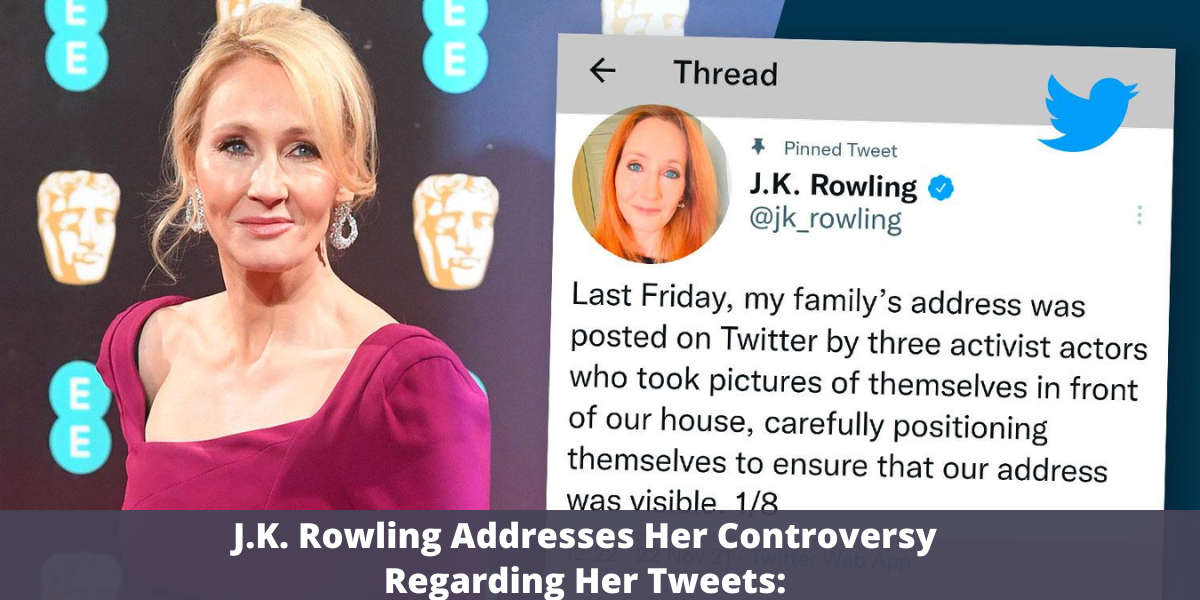Viewport: 1200px width, 600px height.
Task: Click the gold mask logo at the left edge of the photo
Action: [78, 225]
